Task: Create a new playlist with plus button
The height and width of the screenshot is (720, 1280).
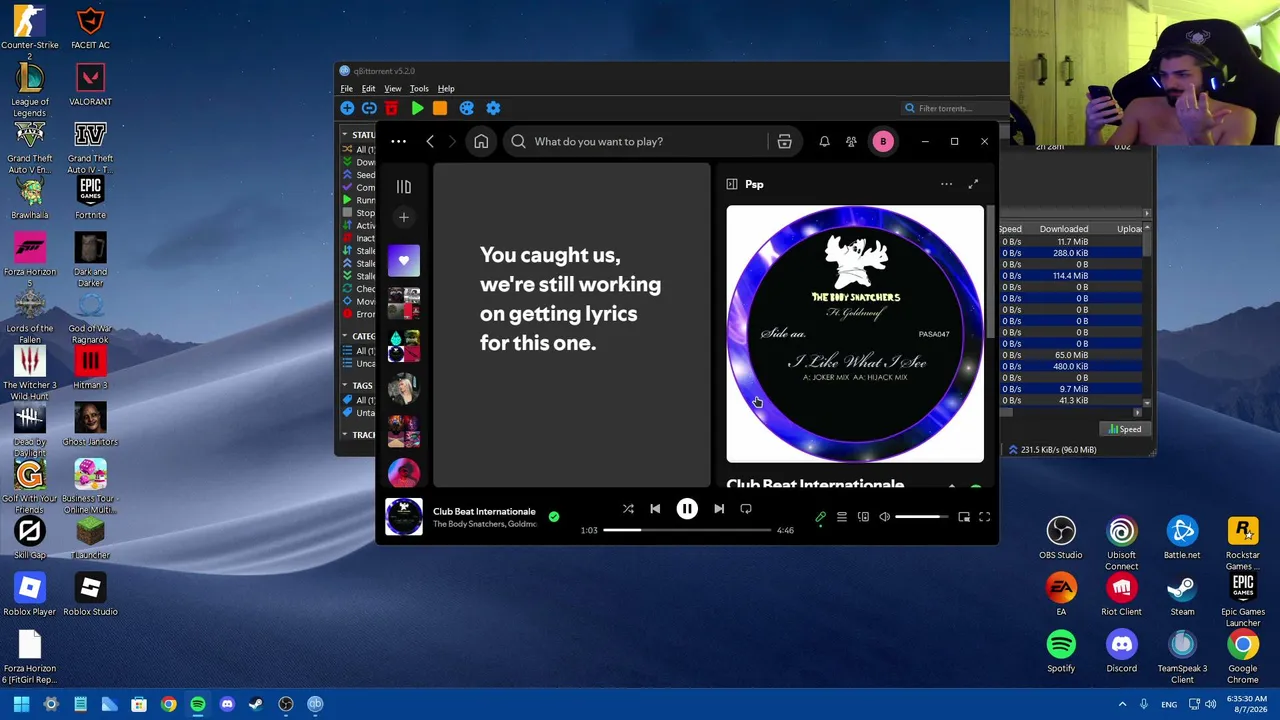Action: click(404, 217)
